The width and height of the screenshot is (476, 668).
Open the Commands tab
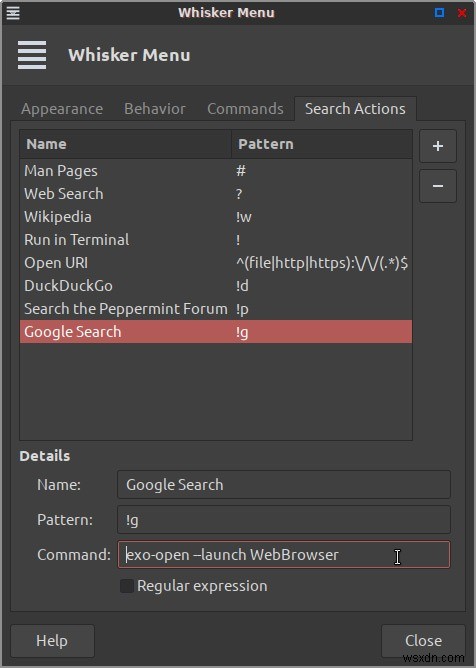245,109
